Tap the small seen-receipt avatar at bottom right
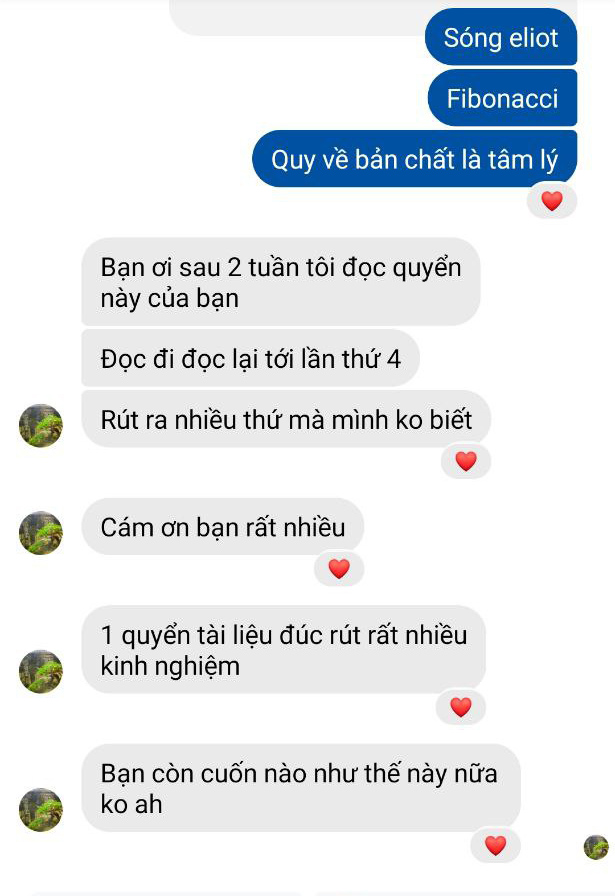The width and height of the screenshot is (615, 896). 596,847
